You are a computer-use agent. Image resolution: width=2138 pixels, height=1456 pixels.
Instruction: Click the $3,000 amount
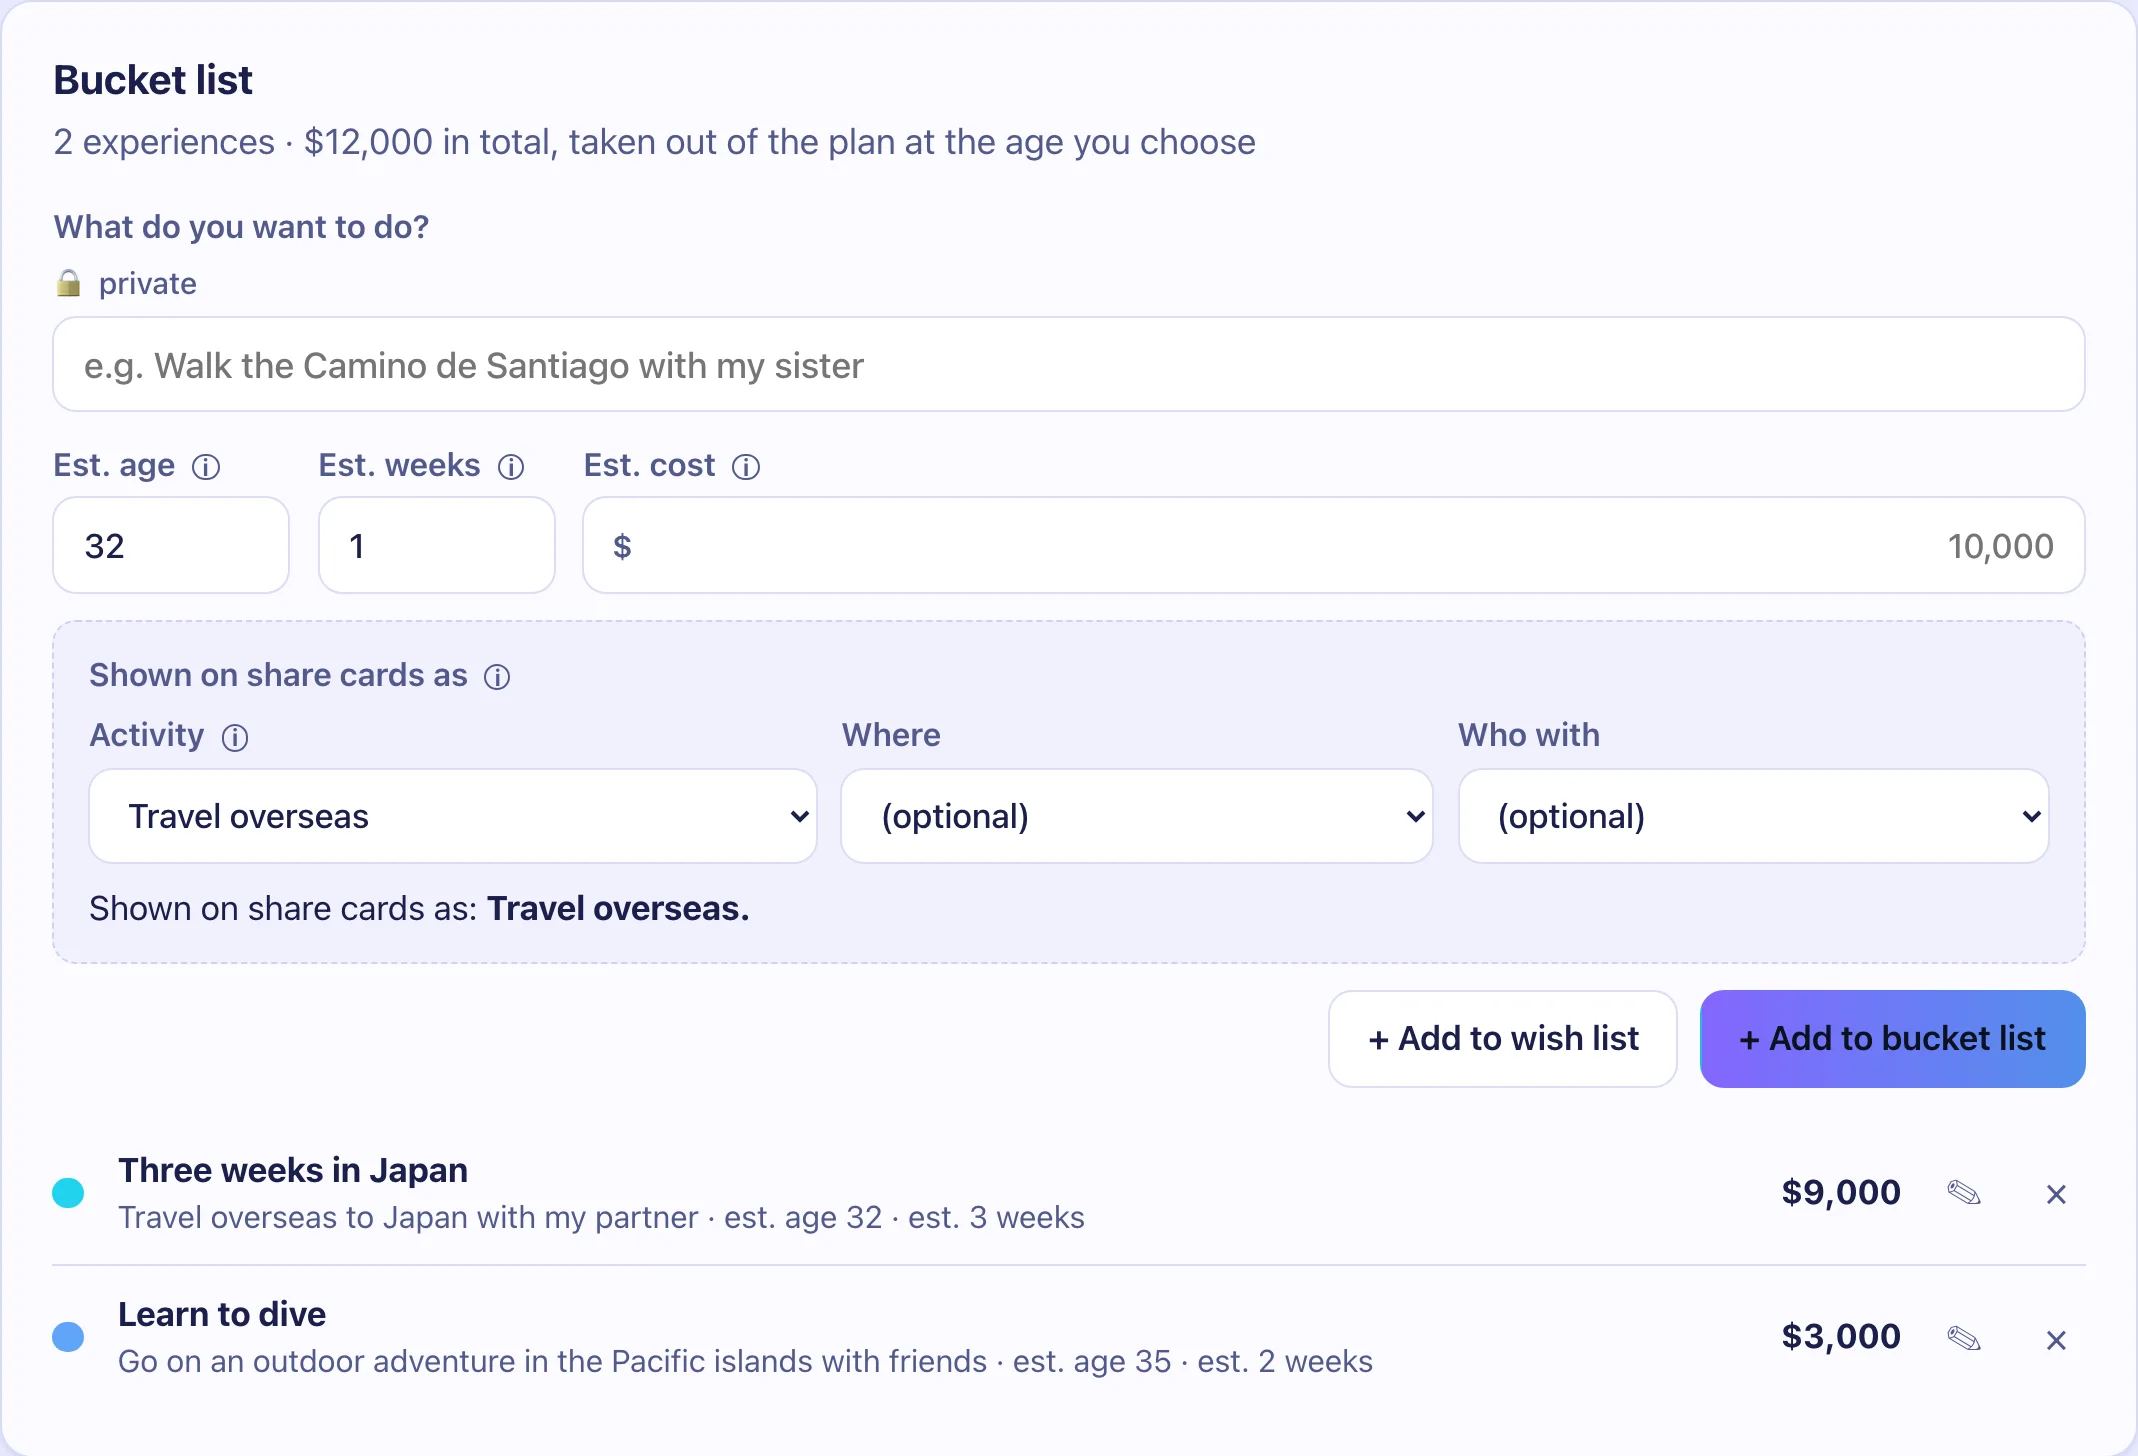[1841, 1336]
